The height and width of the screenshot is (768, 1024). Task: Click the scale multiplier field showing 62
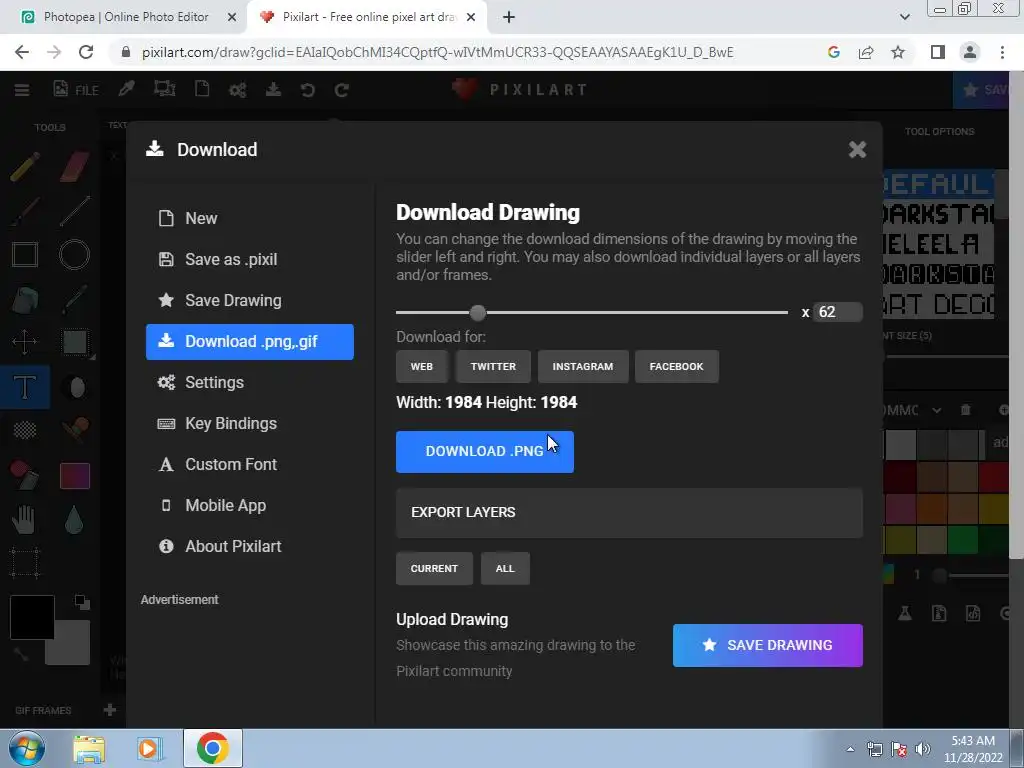coord(838,312)
